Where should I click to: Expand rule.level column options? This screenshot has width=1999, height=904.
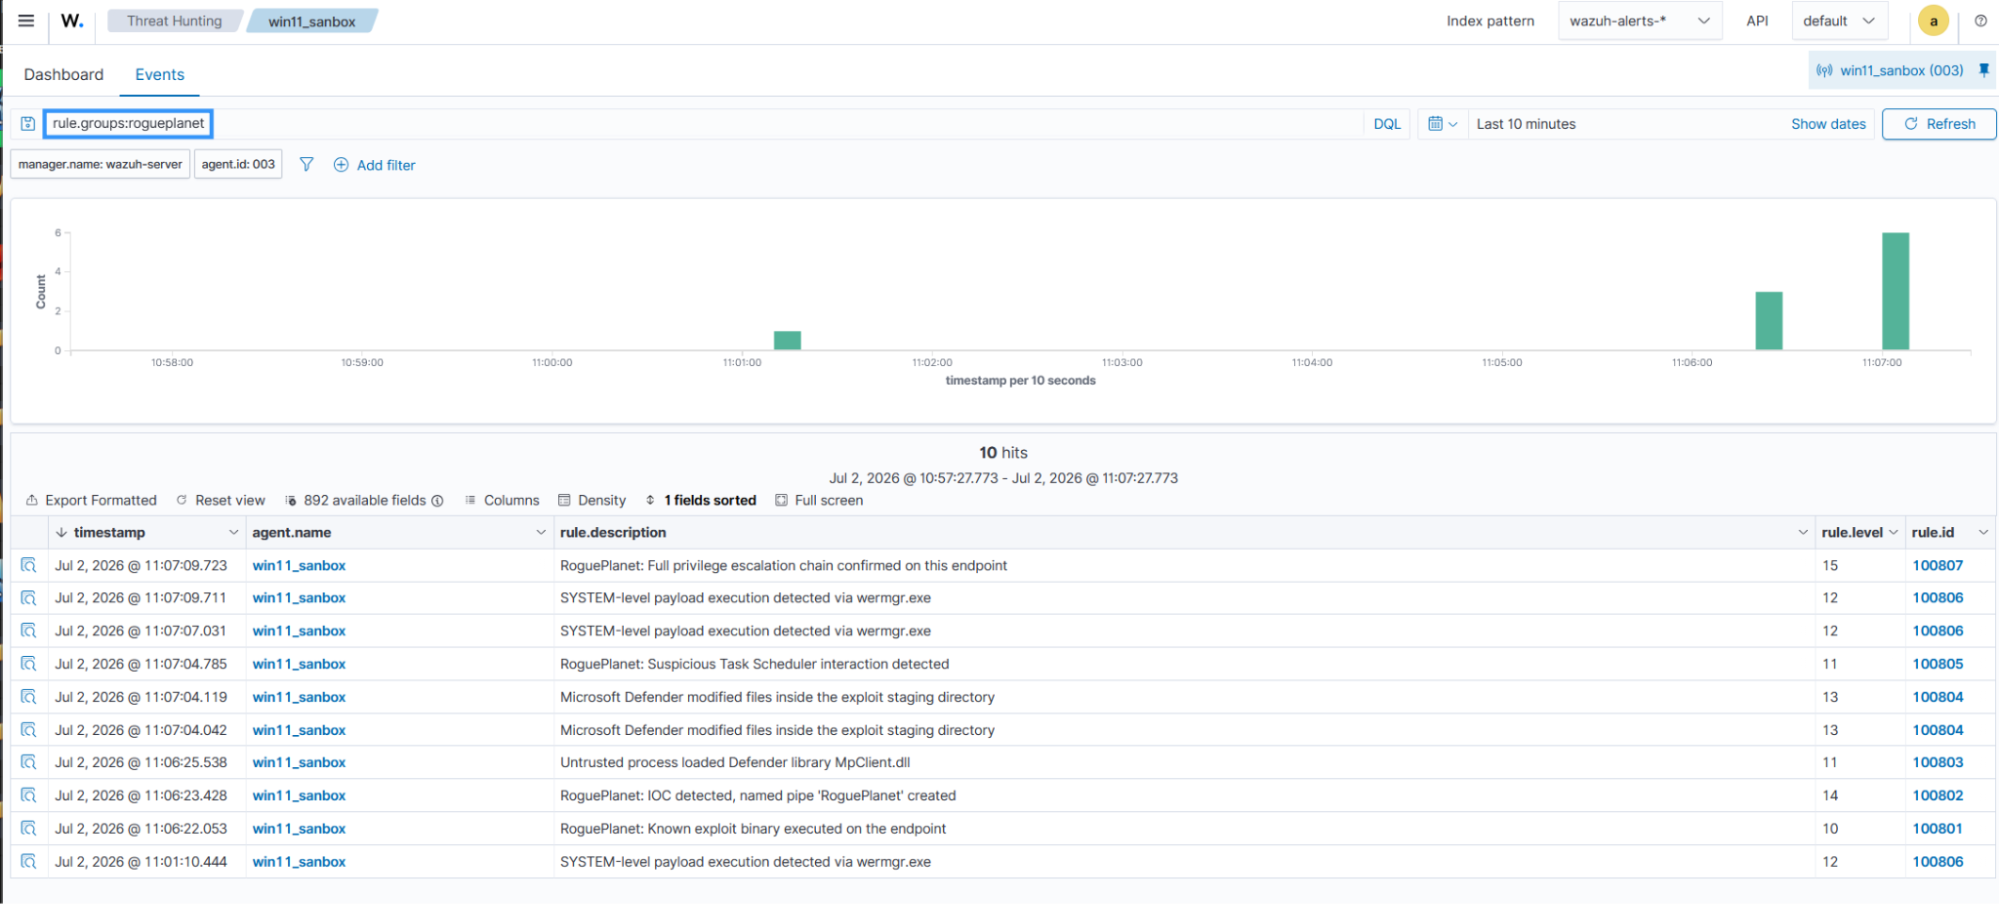tap(1893, 533)
